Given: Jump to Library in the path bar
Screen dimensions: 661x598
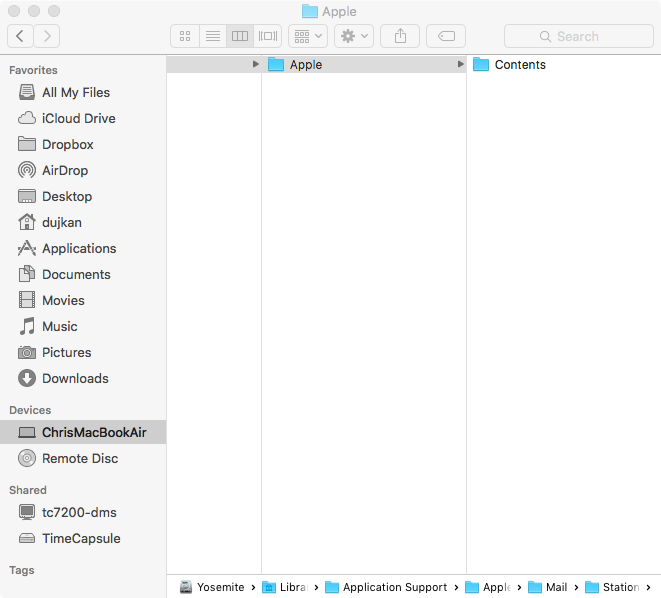Looking at the screenshot, I should [285, 587].
